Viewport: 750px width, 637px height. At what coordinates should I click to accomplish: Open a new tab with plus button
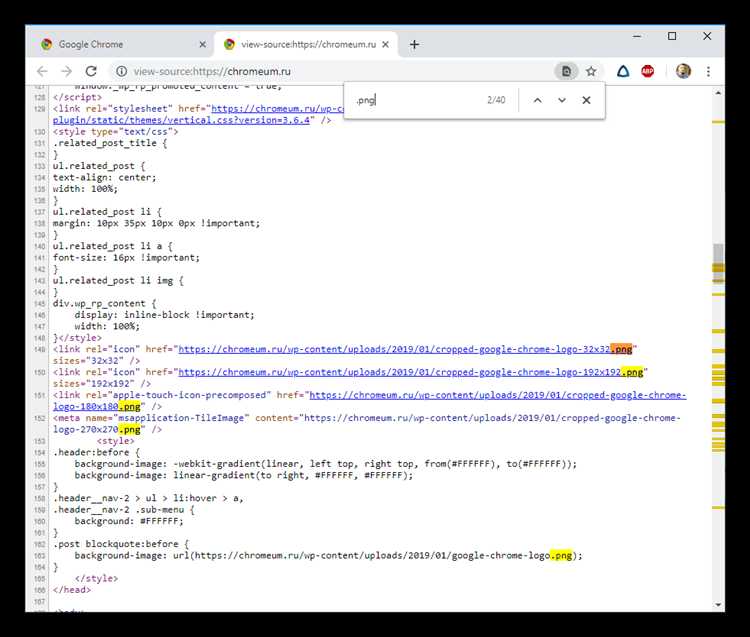click(414, 44)
